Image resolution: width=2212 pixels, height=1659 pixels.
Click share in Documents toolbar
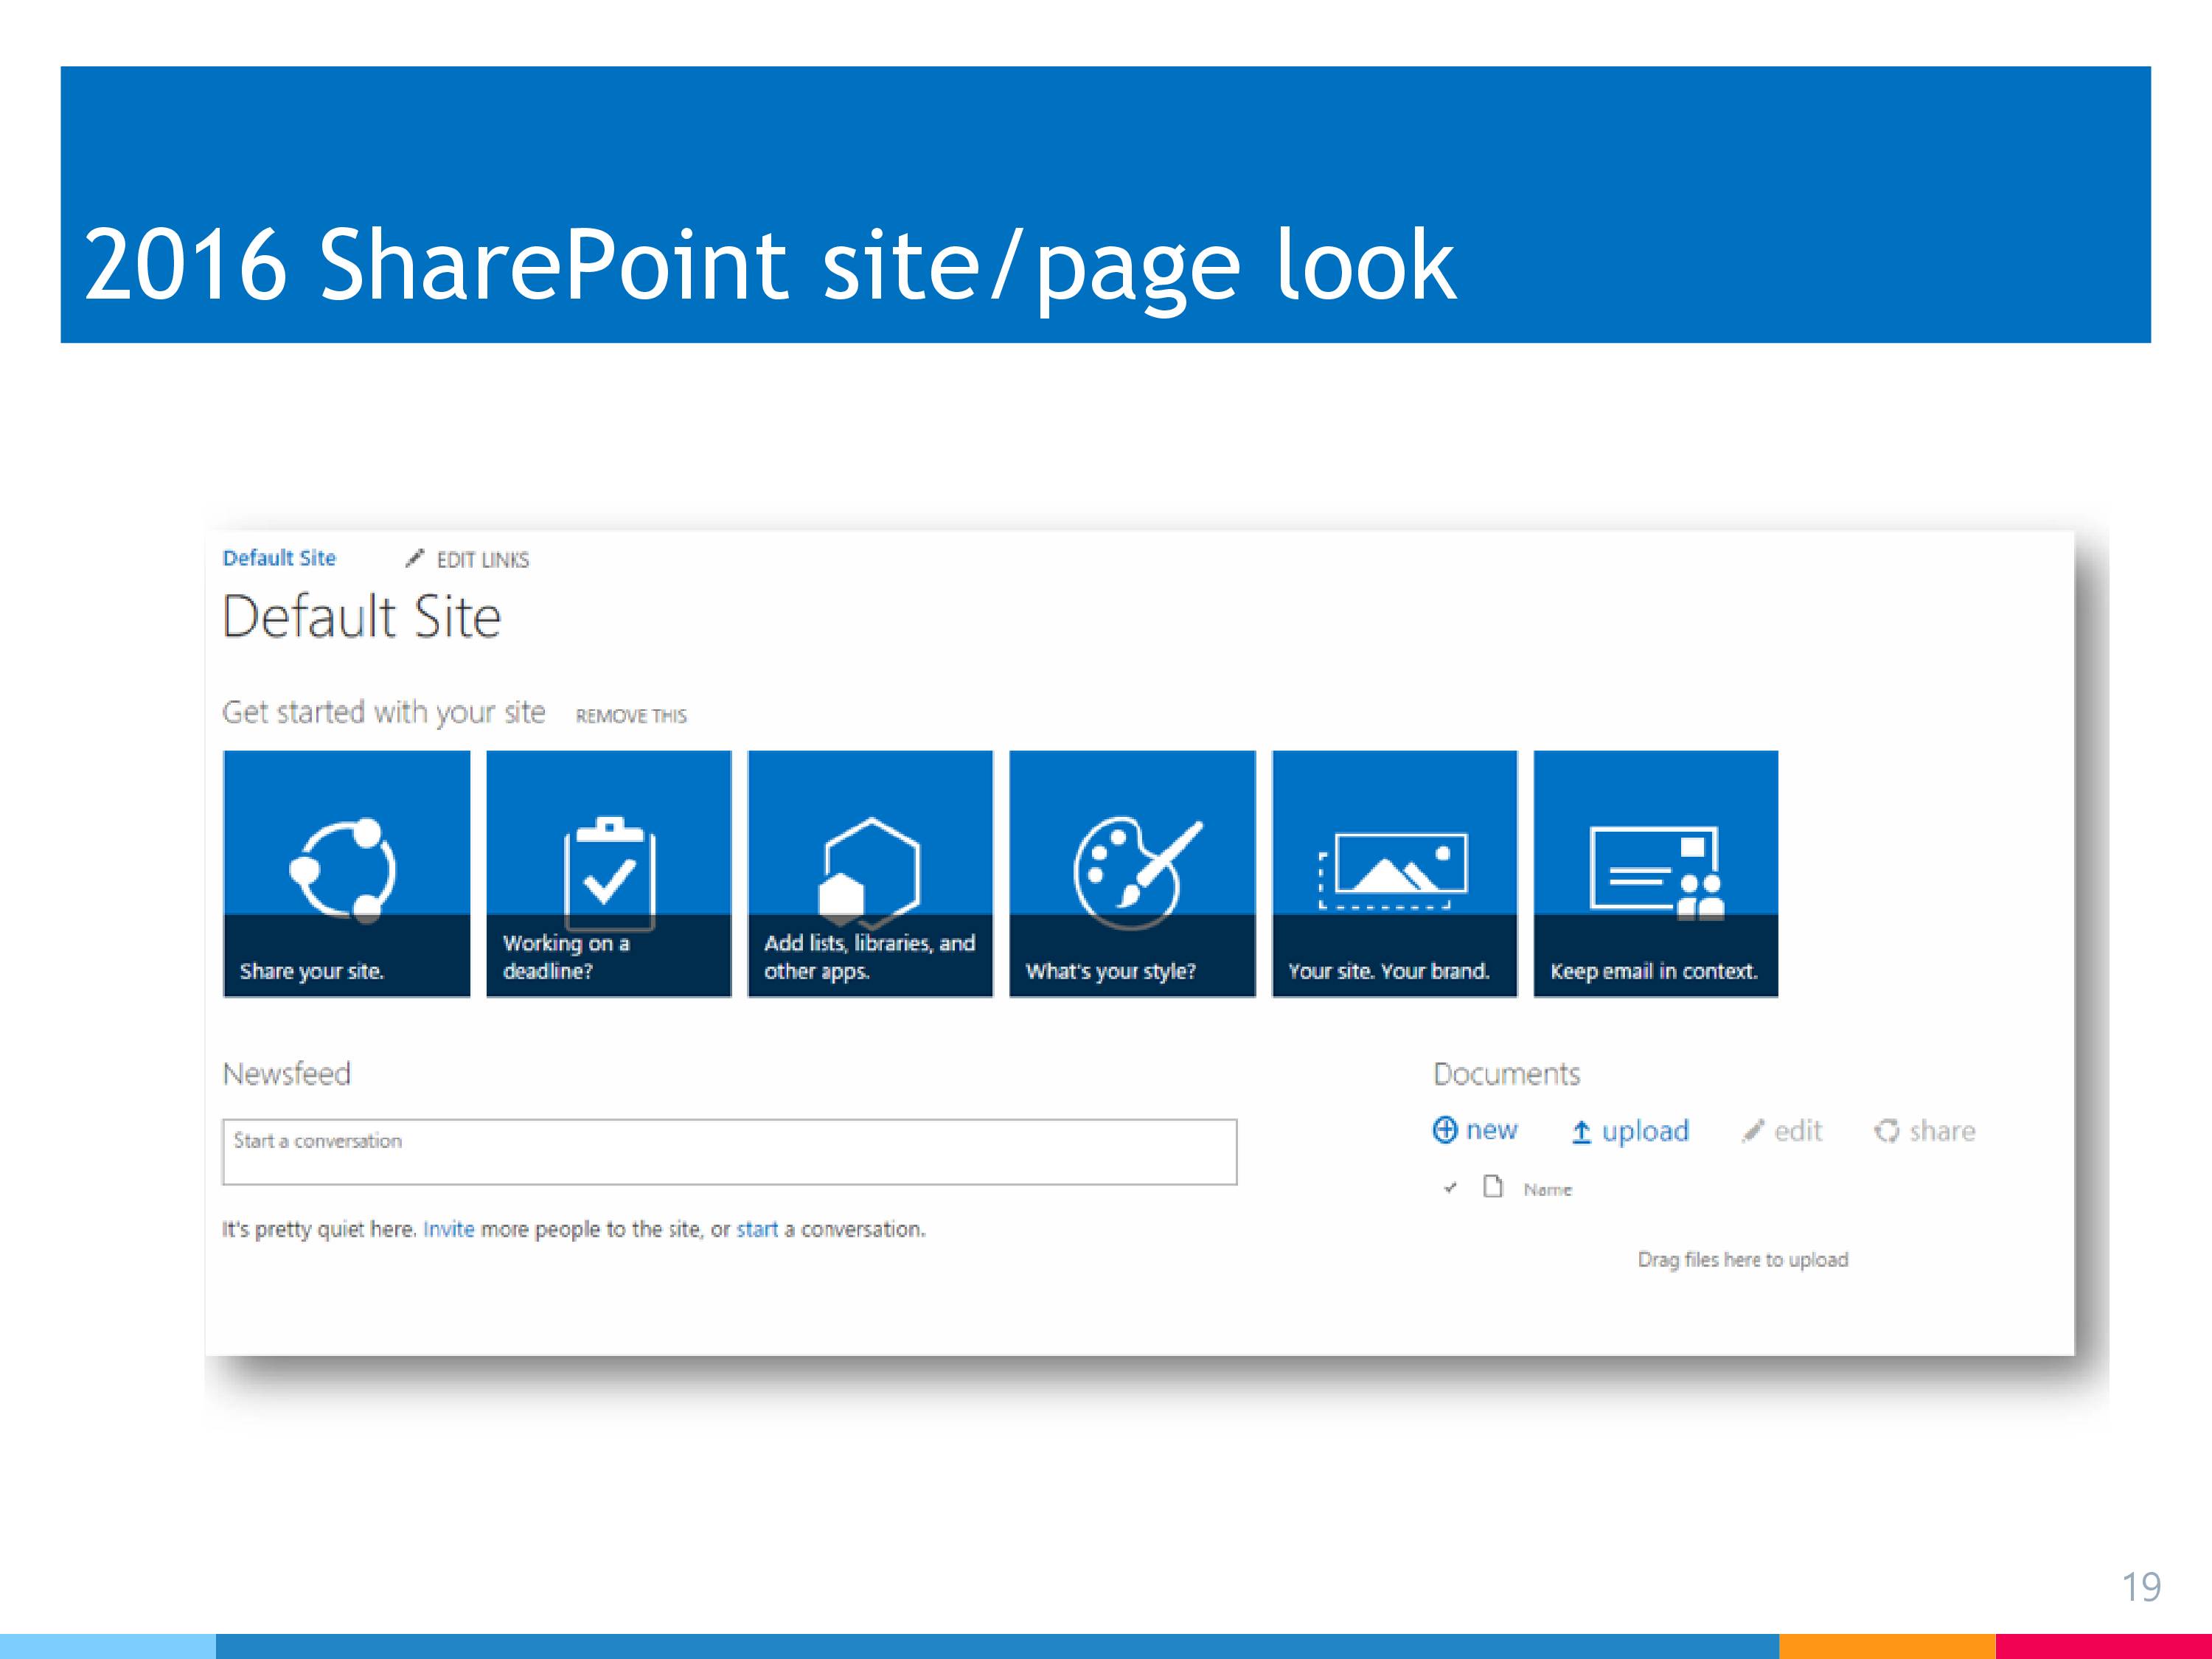1925,1131
